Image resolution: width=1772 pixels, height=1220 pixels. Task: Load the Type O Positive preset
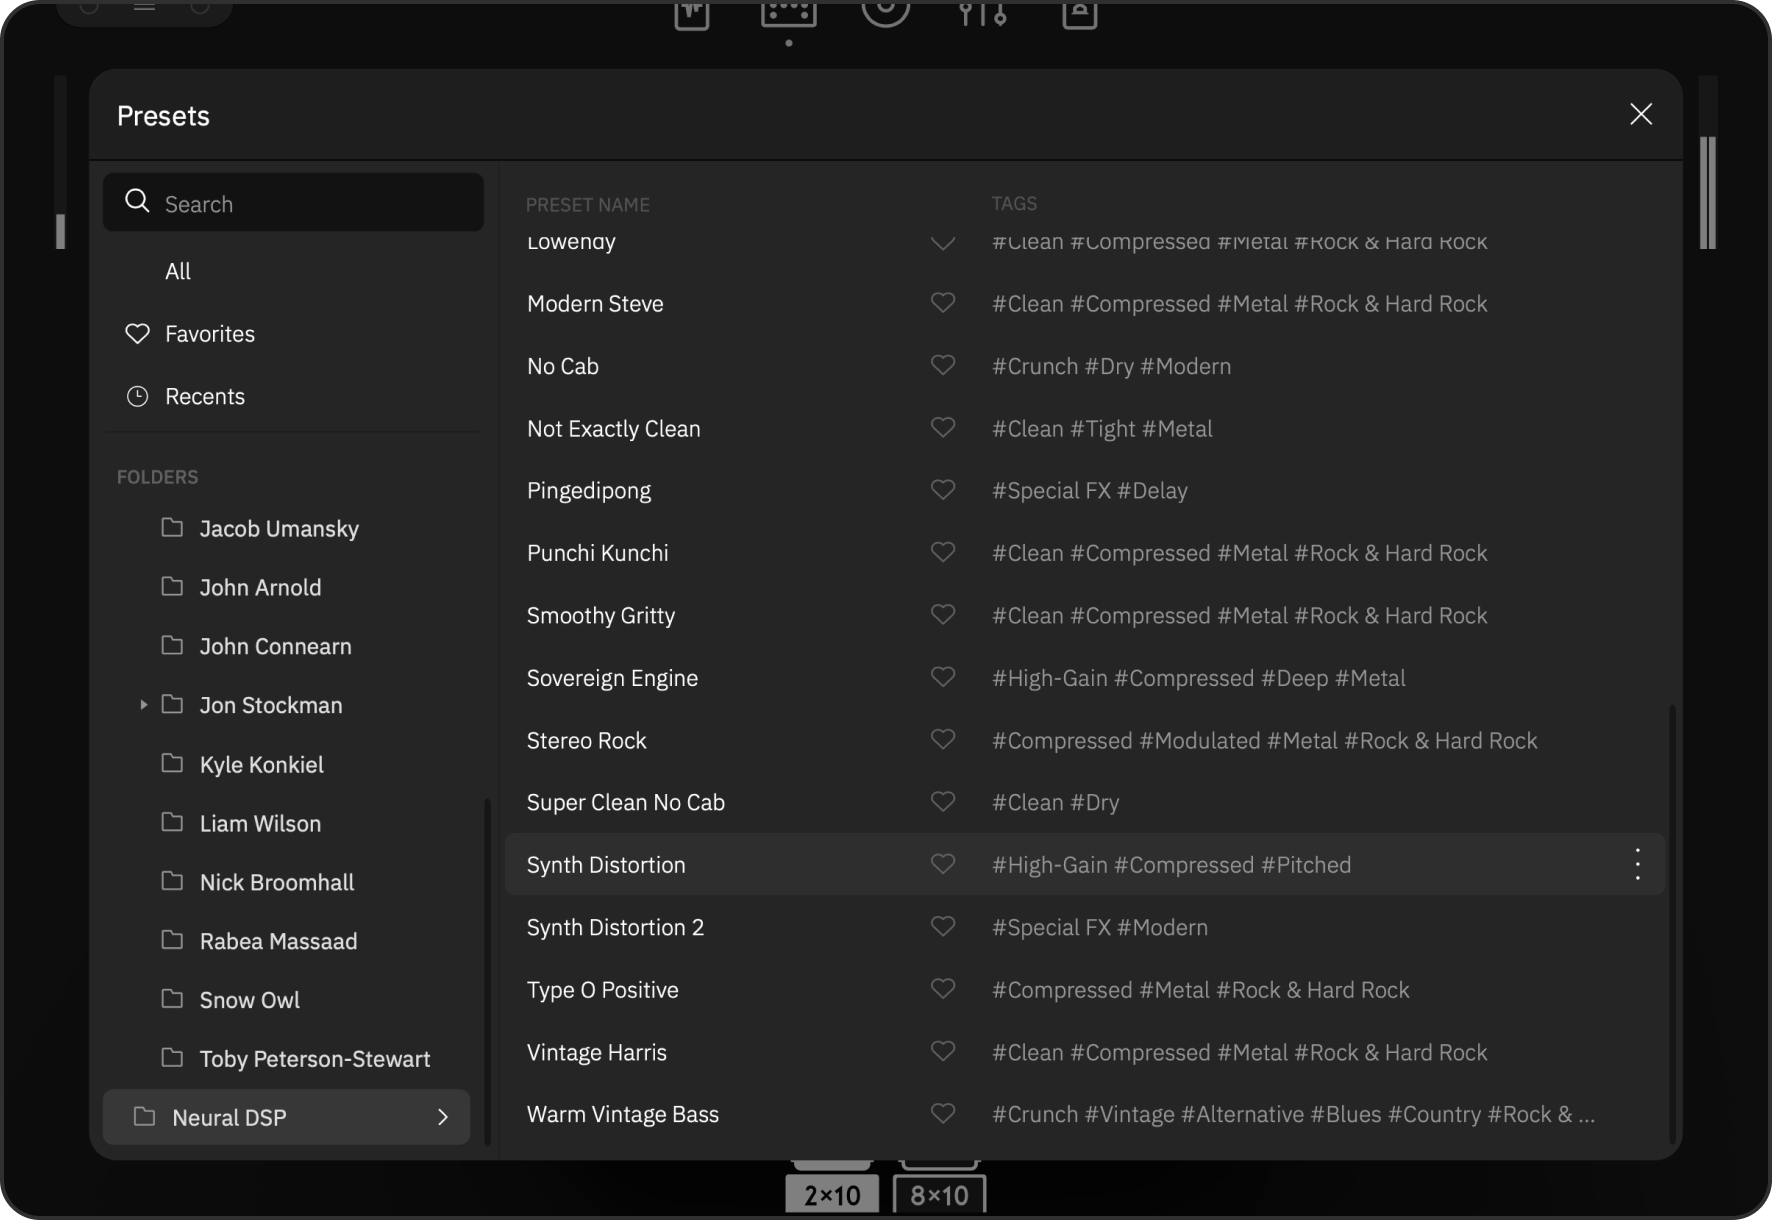[602, 990]
